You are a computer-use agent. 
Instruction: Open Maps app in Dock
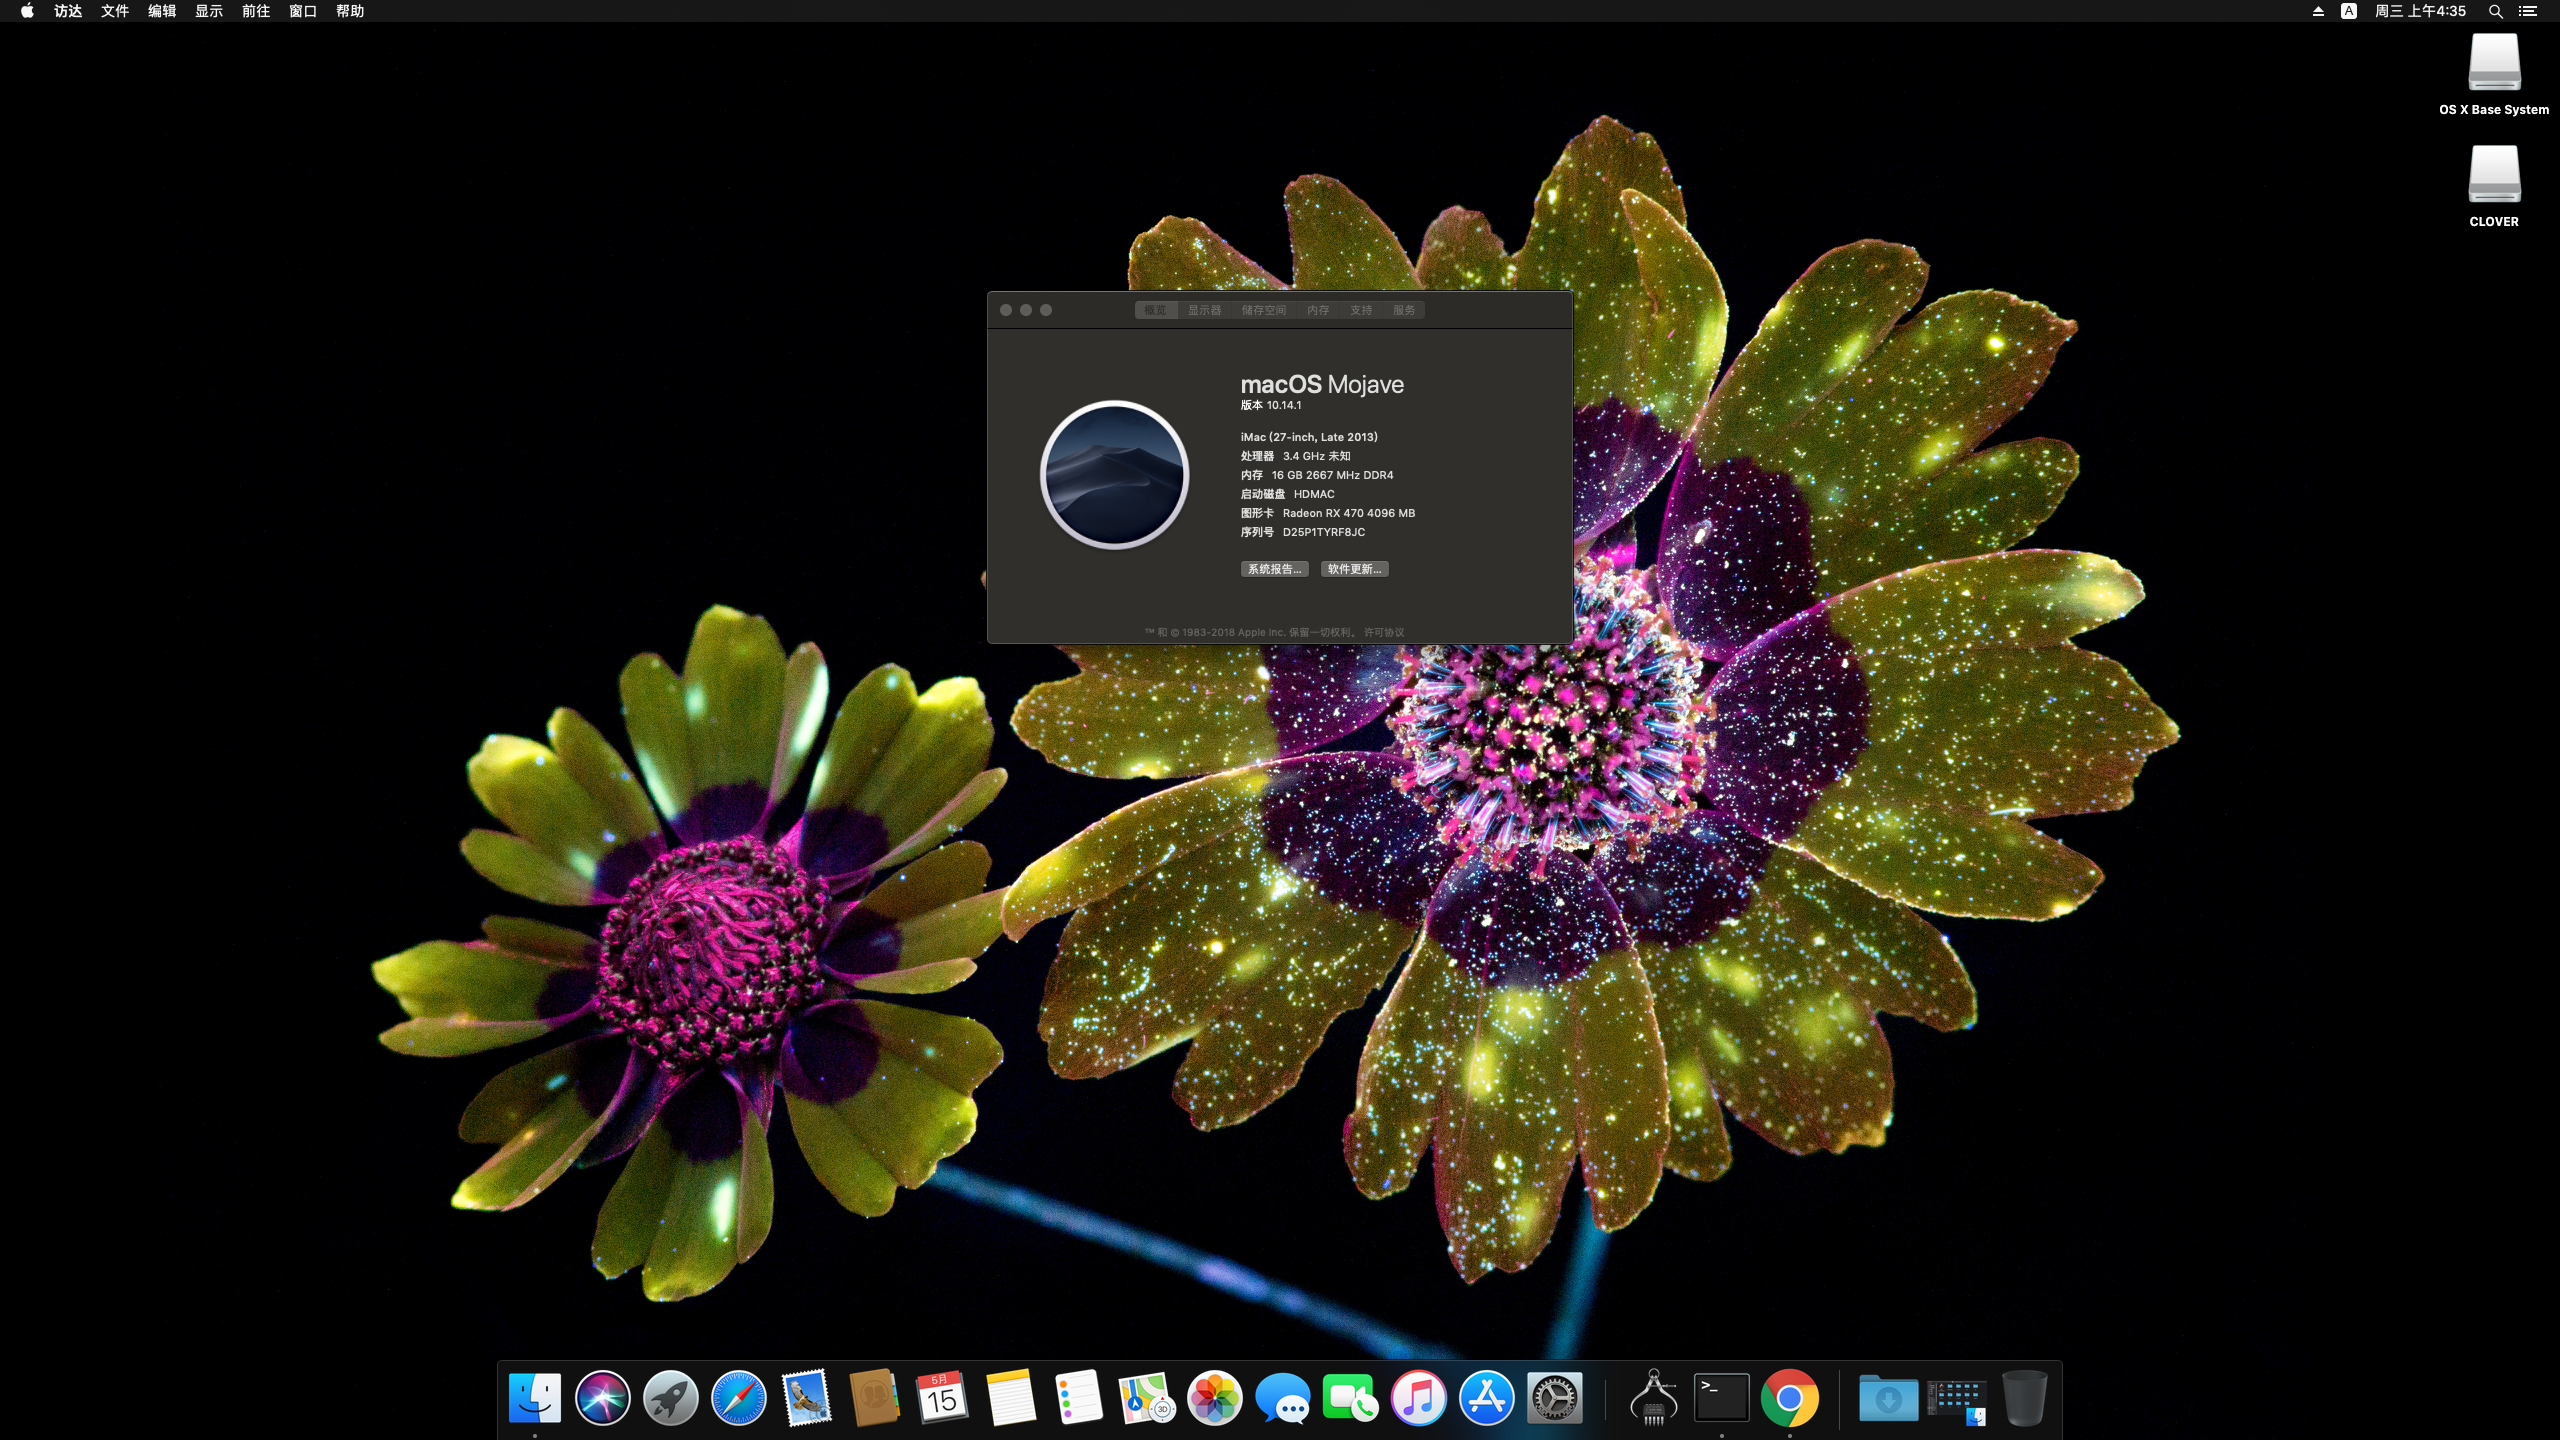tap(1146, 1397)
